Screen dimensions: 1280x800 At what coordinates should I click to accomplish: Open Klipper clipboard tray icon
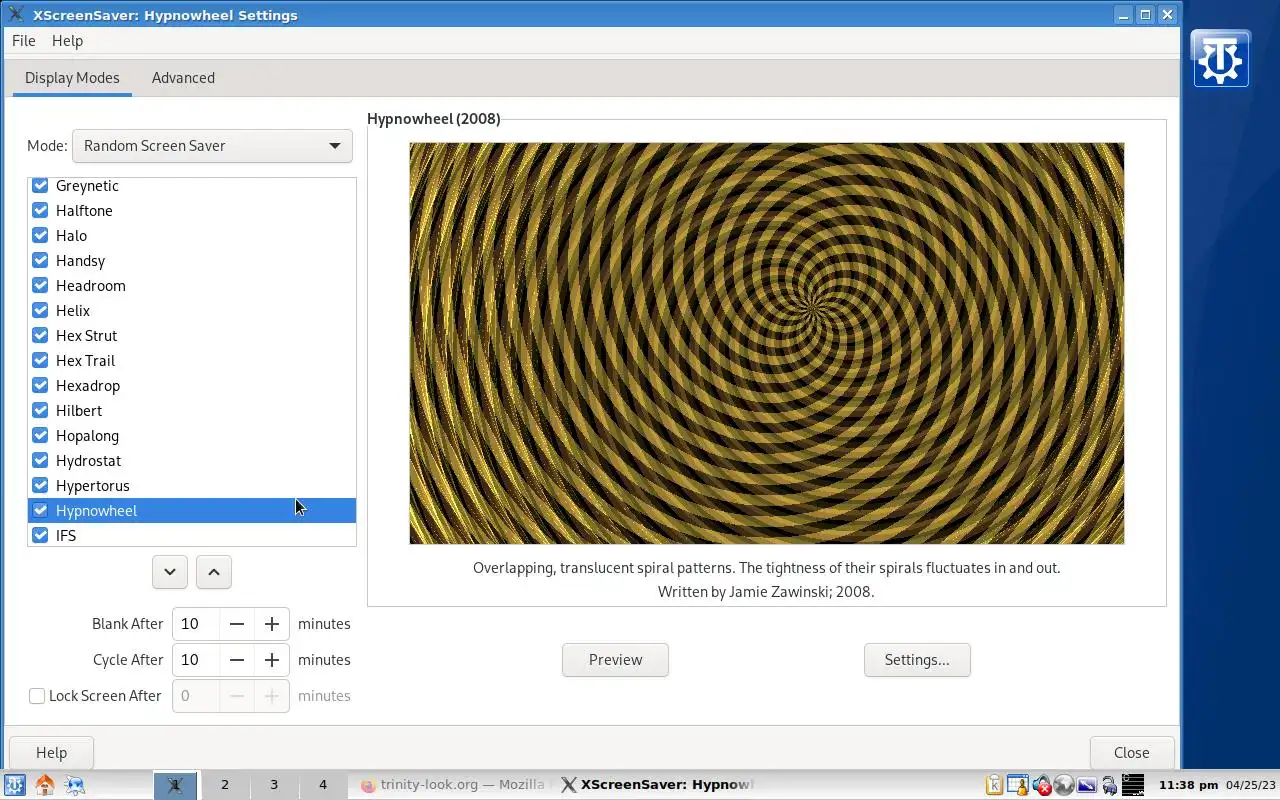[994, 785]
